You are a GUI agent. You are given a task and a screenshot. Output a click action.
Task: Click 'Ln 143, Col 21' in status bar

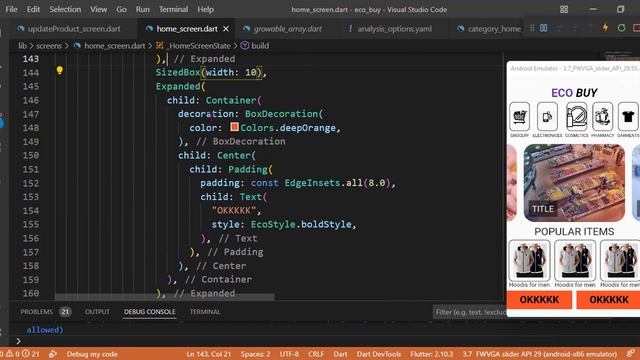tap(209, 354)
